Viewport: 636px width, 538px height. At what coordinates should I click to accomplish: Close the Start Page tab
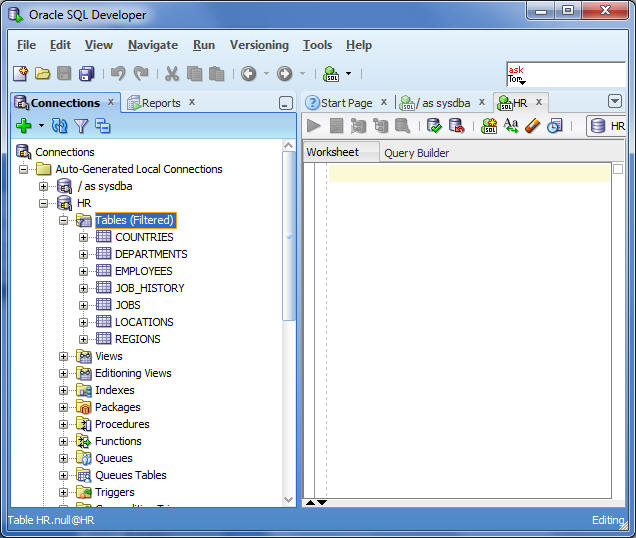pos(384,102)
